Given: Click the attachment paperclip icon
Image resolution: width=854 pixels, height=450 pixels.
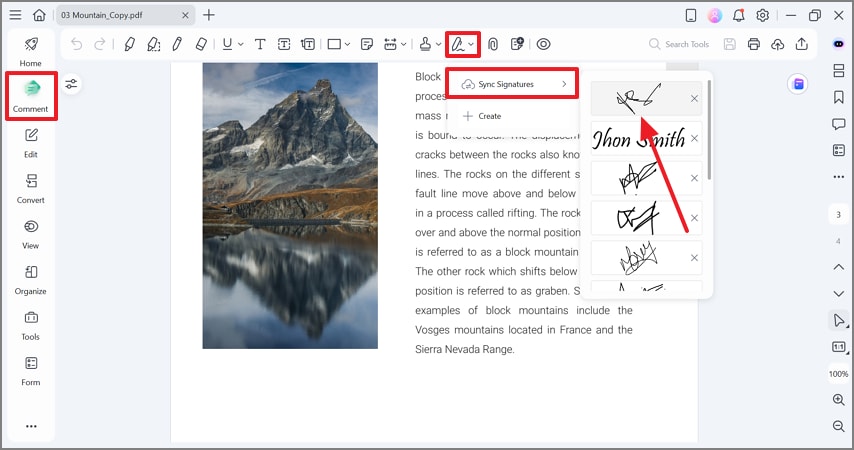Looking at the screenshot, I should 493,44.
